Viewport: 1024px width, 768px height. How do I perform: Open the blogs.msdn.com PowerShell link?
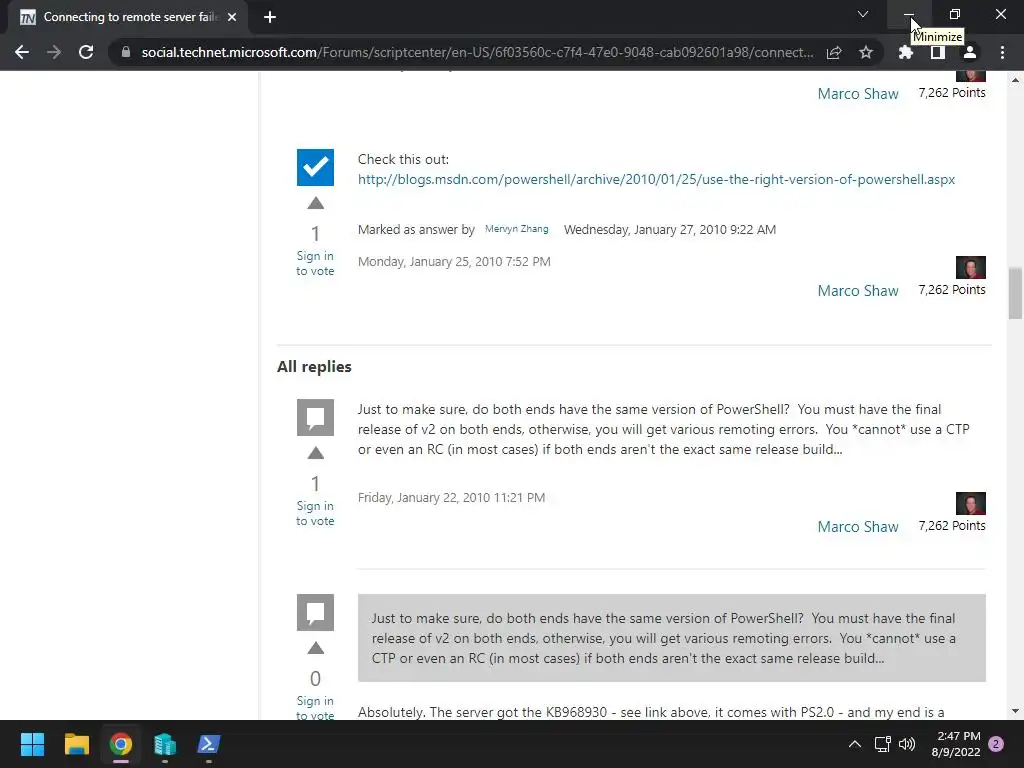[x=656, y=179]
